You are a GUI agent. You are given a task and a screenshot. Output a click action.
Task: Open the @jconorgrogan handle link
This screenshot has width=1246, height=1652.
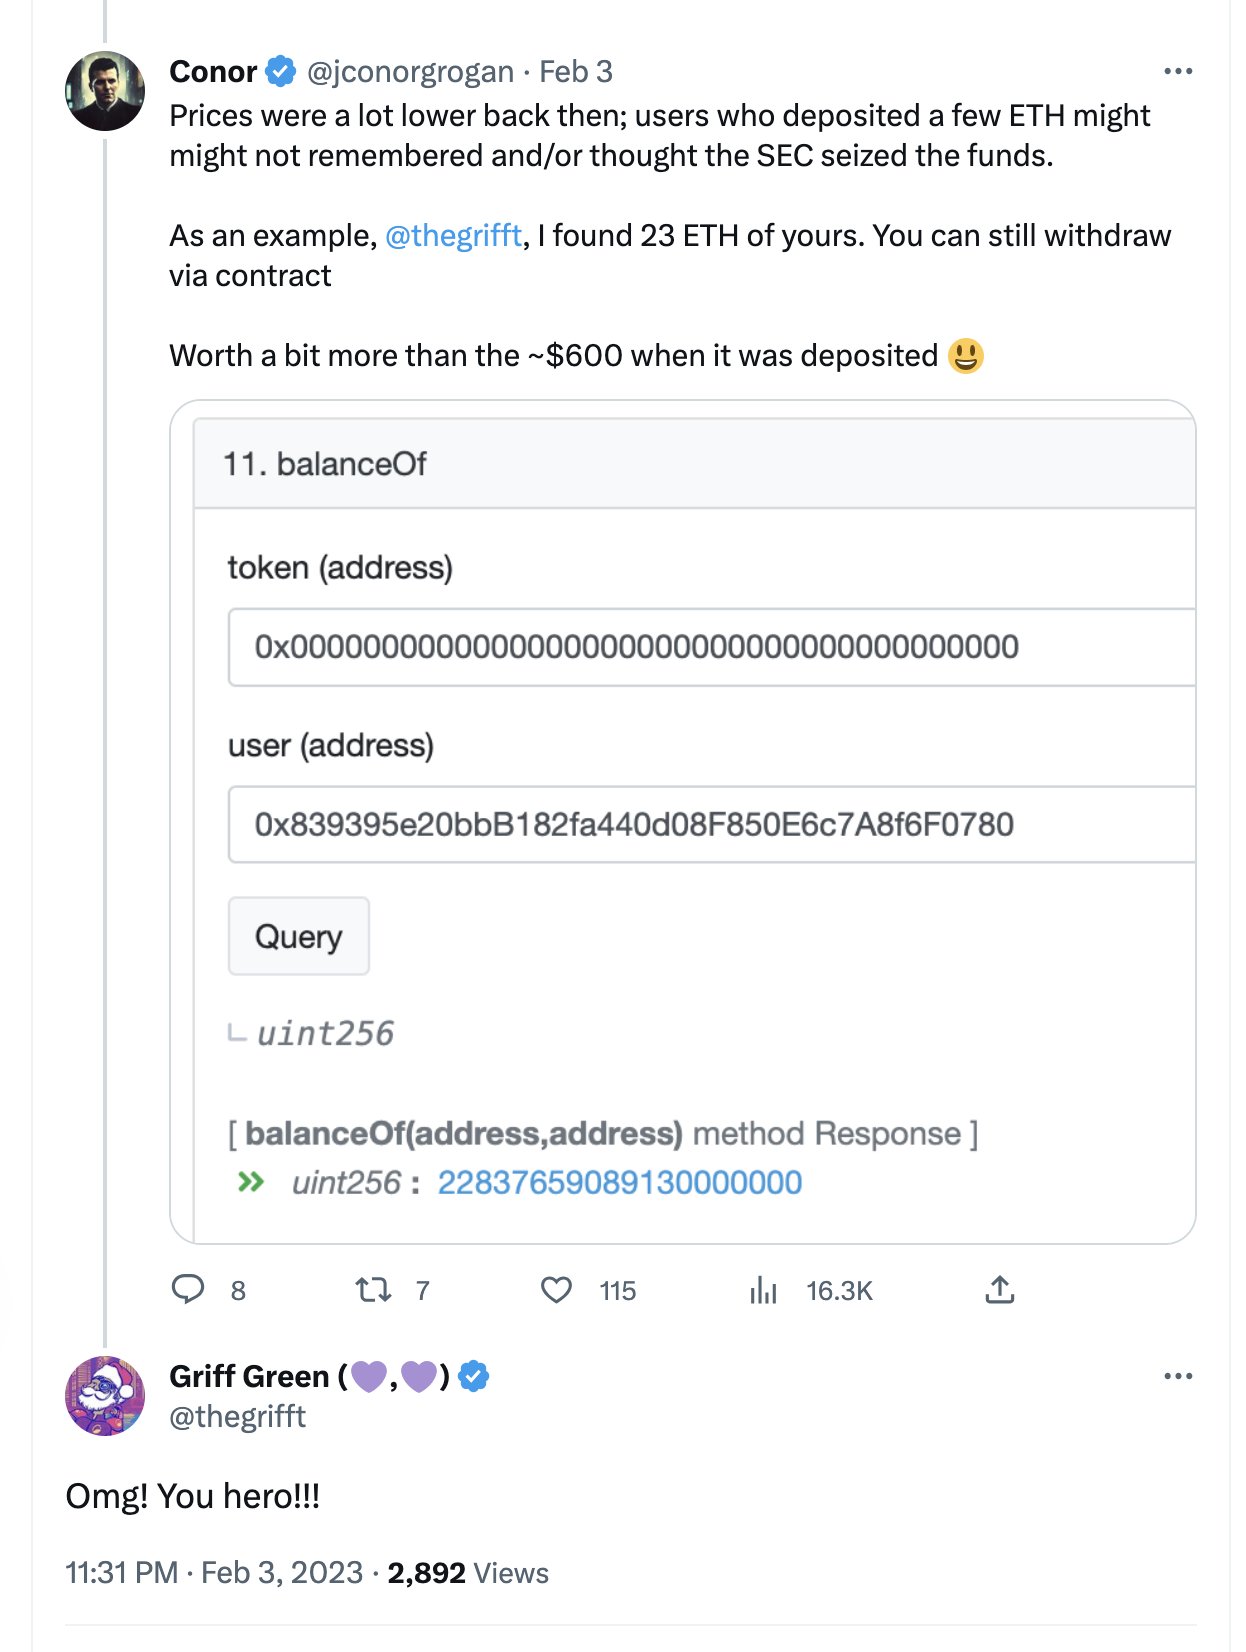coord(410,72)
